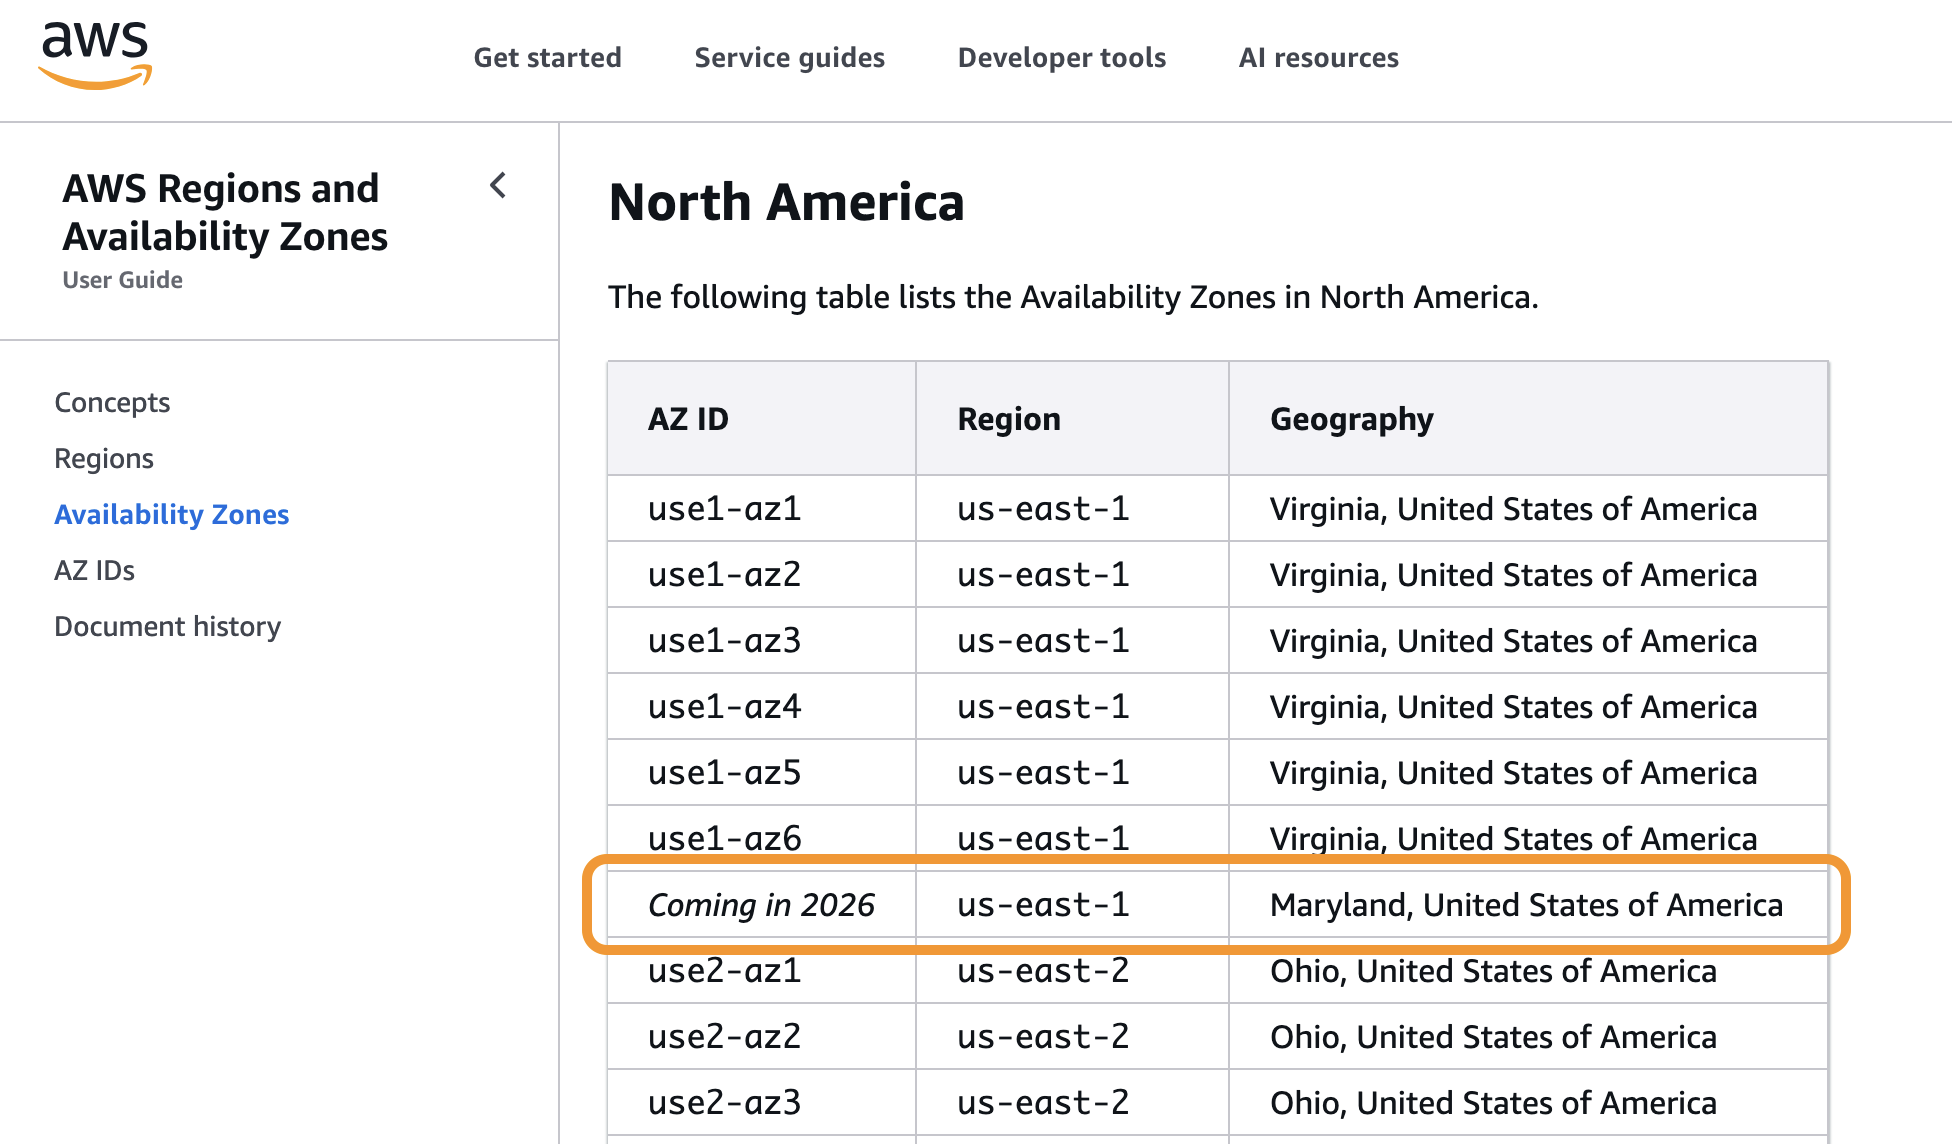This screenshot has width=1952, height=1144.
Task: Open Regions page in sidebar
Action: pos(104,458)
